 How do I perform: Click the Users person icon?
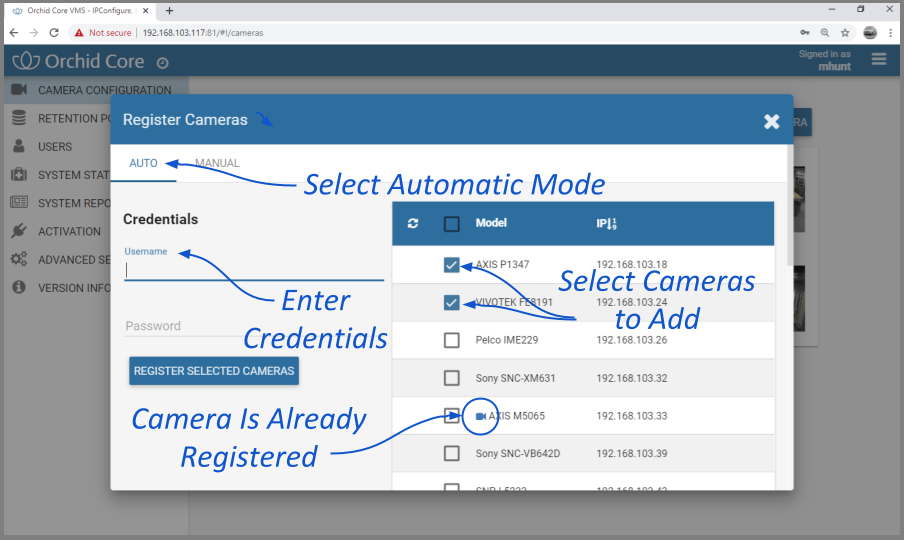click(19, 146)
